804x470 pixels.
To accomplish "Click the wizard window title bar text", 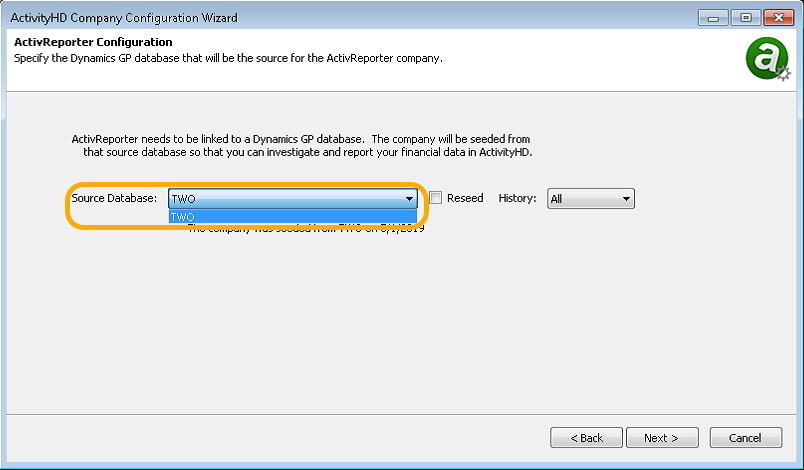I will (124, 18).
